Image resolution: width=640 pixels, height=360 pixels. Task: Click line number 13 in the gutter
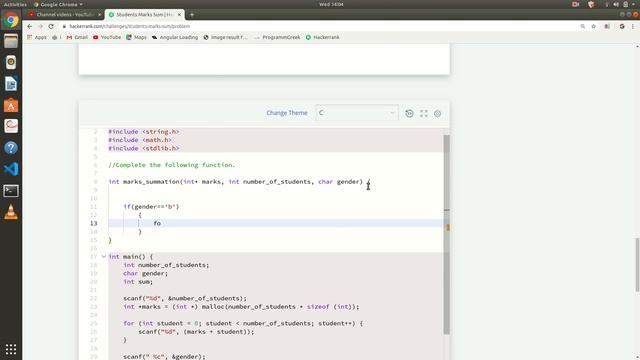click(93, 223)
